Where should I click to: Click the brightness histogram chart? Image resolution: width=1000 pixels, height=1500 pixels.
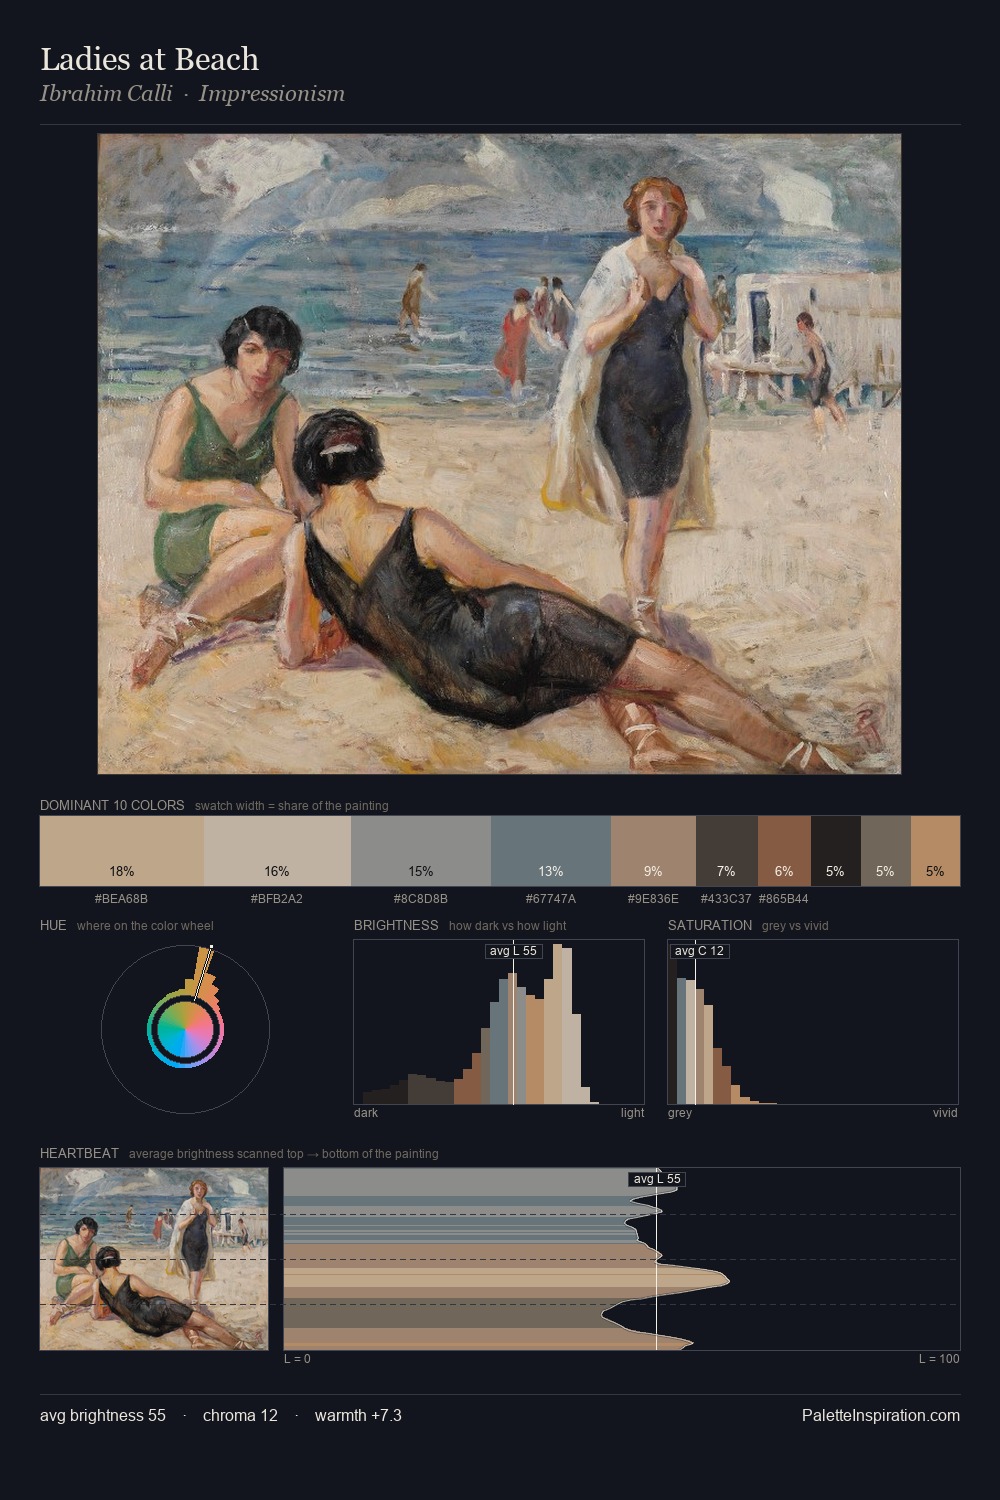point(499,1022)
